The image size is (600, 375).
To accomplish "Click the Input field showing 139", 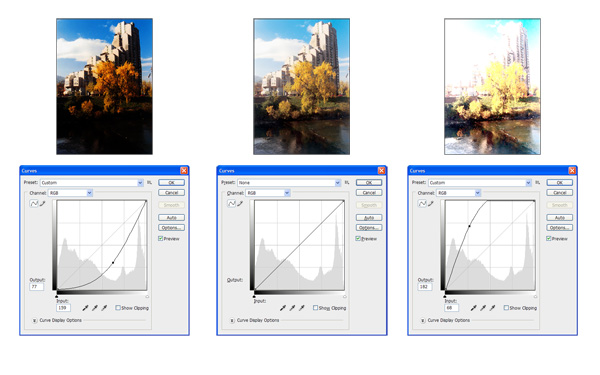I will click(63, 308).
